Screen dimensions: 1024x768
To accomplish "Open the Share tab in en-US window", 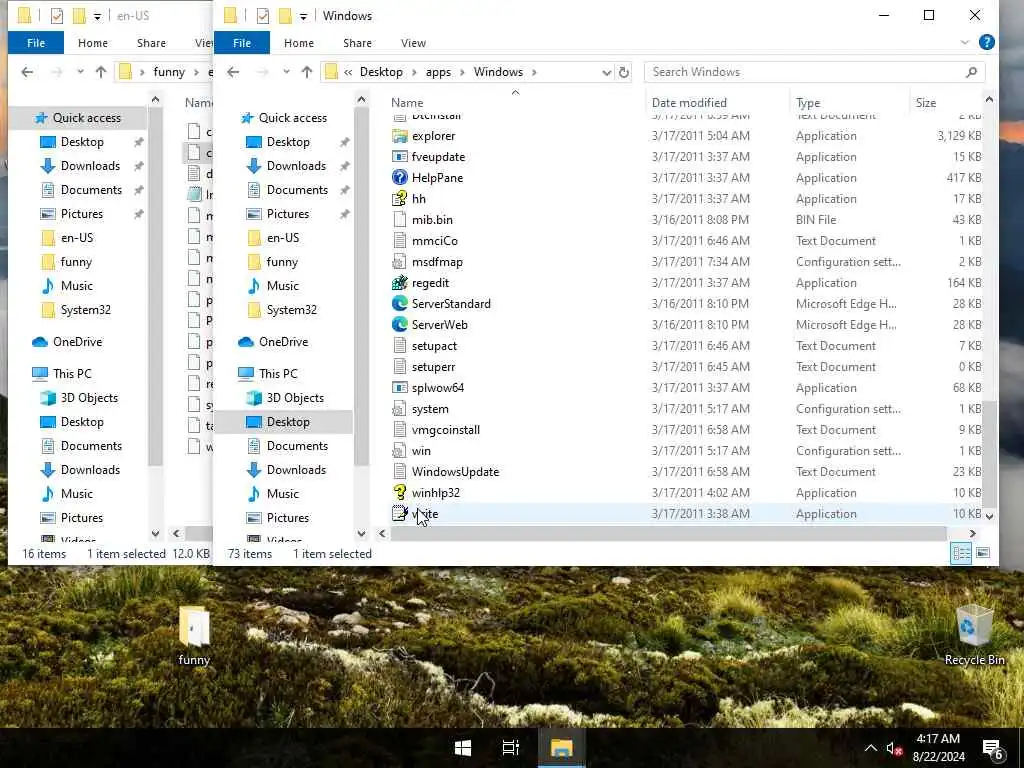I will [151, 42].
